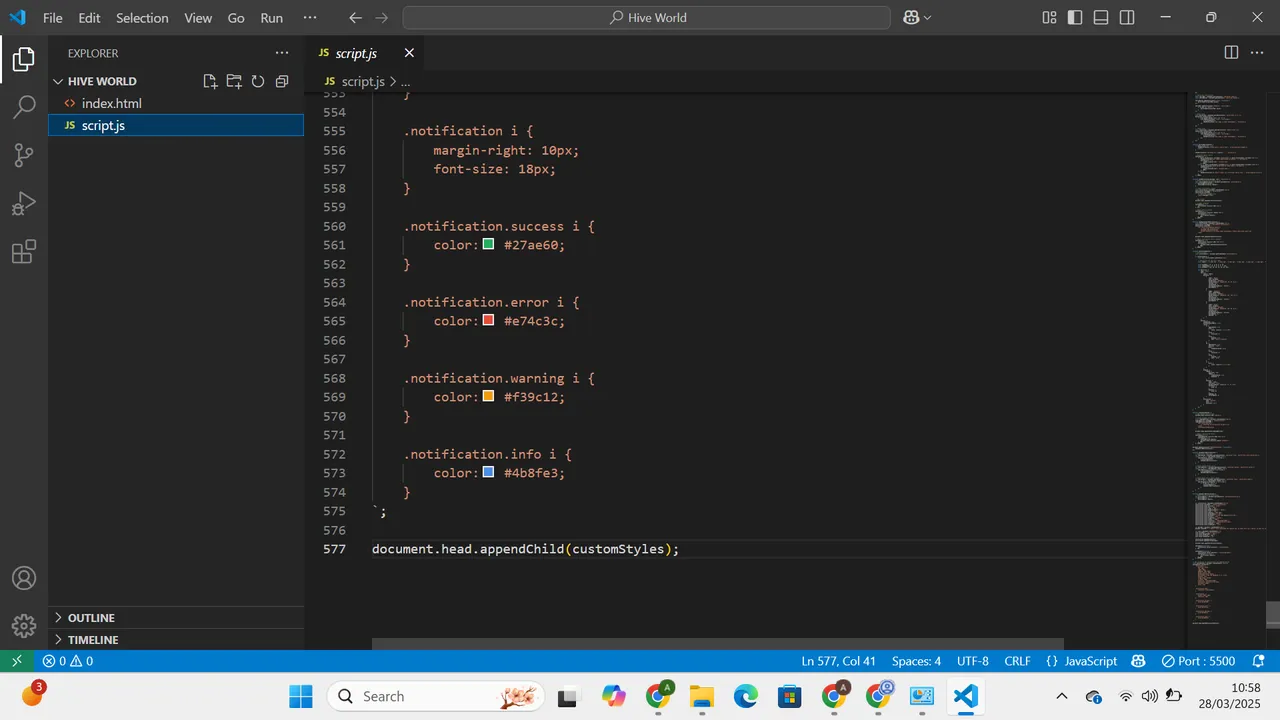The height and width of the screenshot is (720, 1280).
Task: Open the File menu
Action: pos(53,18)
